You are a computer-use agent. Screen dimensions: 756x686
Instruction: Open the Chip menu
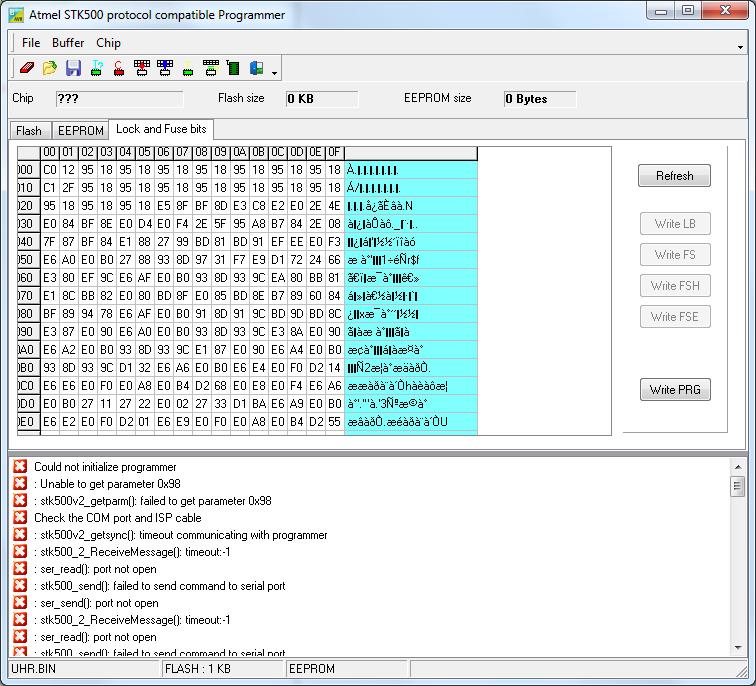108,43
